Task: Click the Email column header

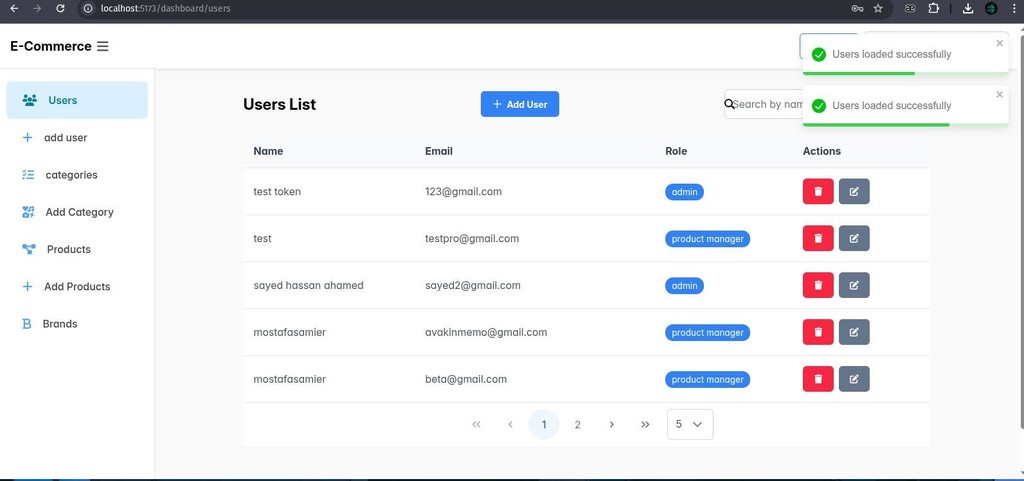Action: [439, 151]
